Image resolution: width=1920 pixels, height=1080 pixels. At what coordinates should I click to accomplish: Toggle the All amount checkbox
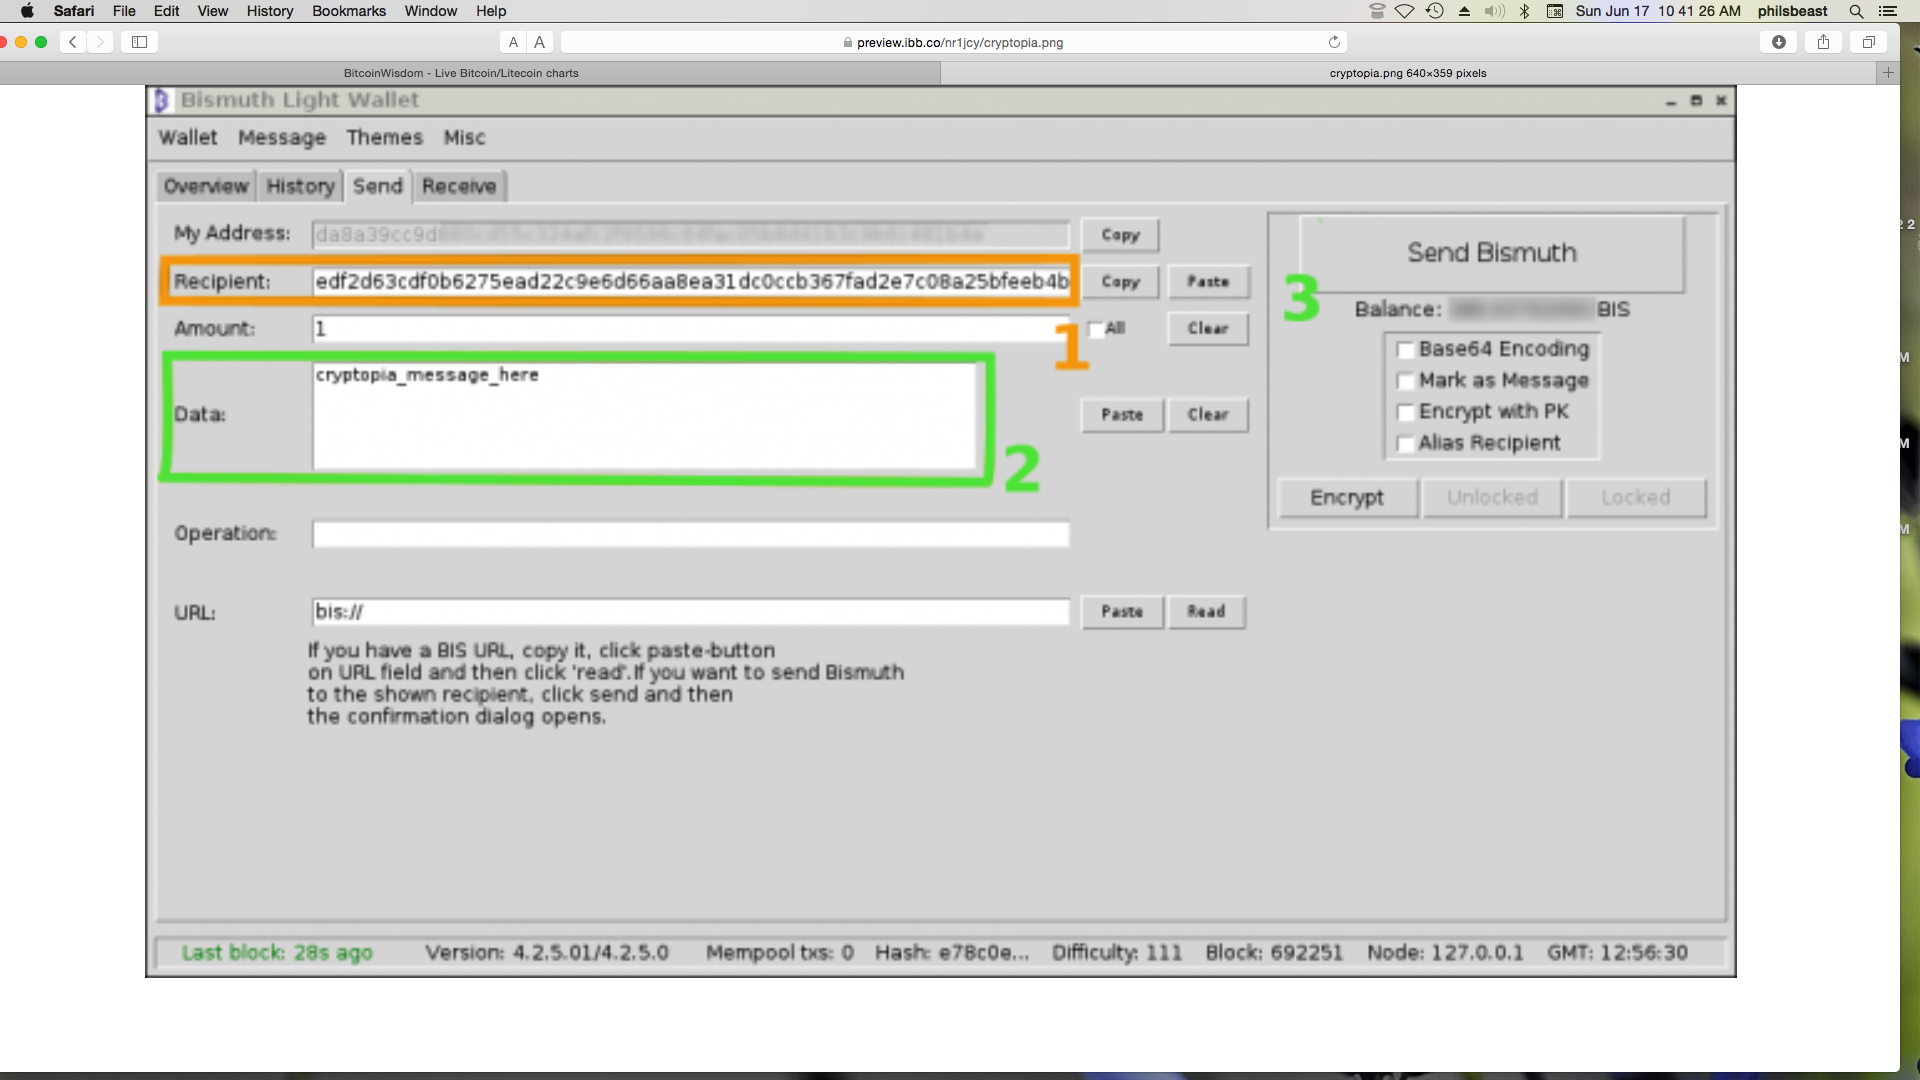point(1096,329)
